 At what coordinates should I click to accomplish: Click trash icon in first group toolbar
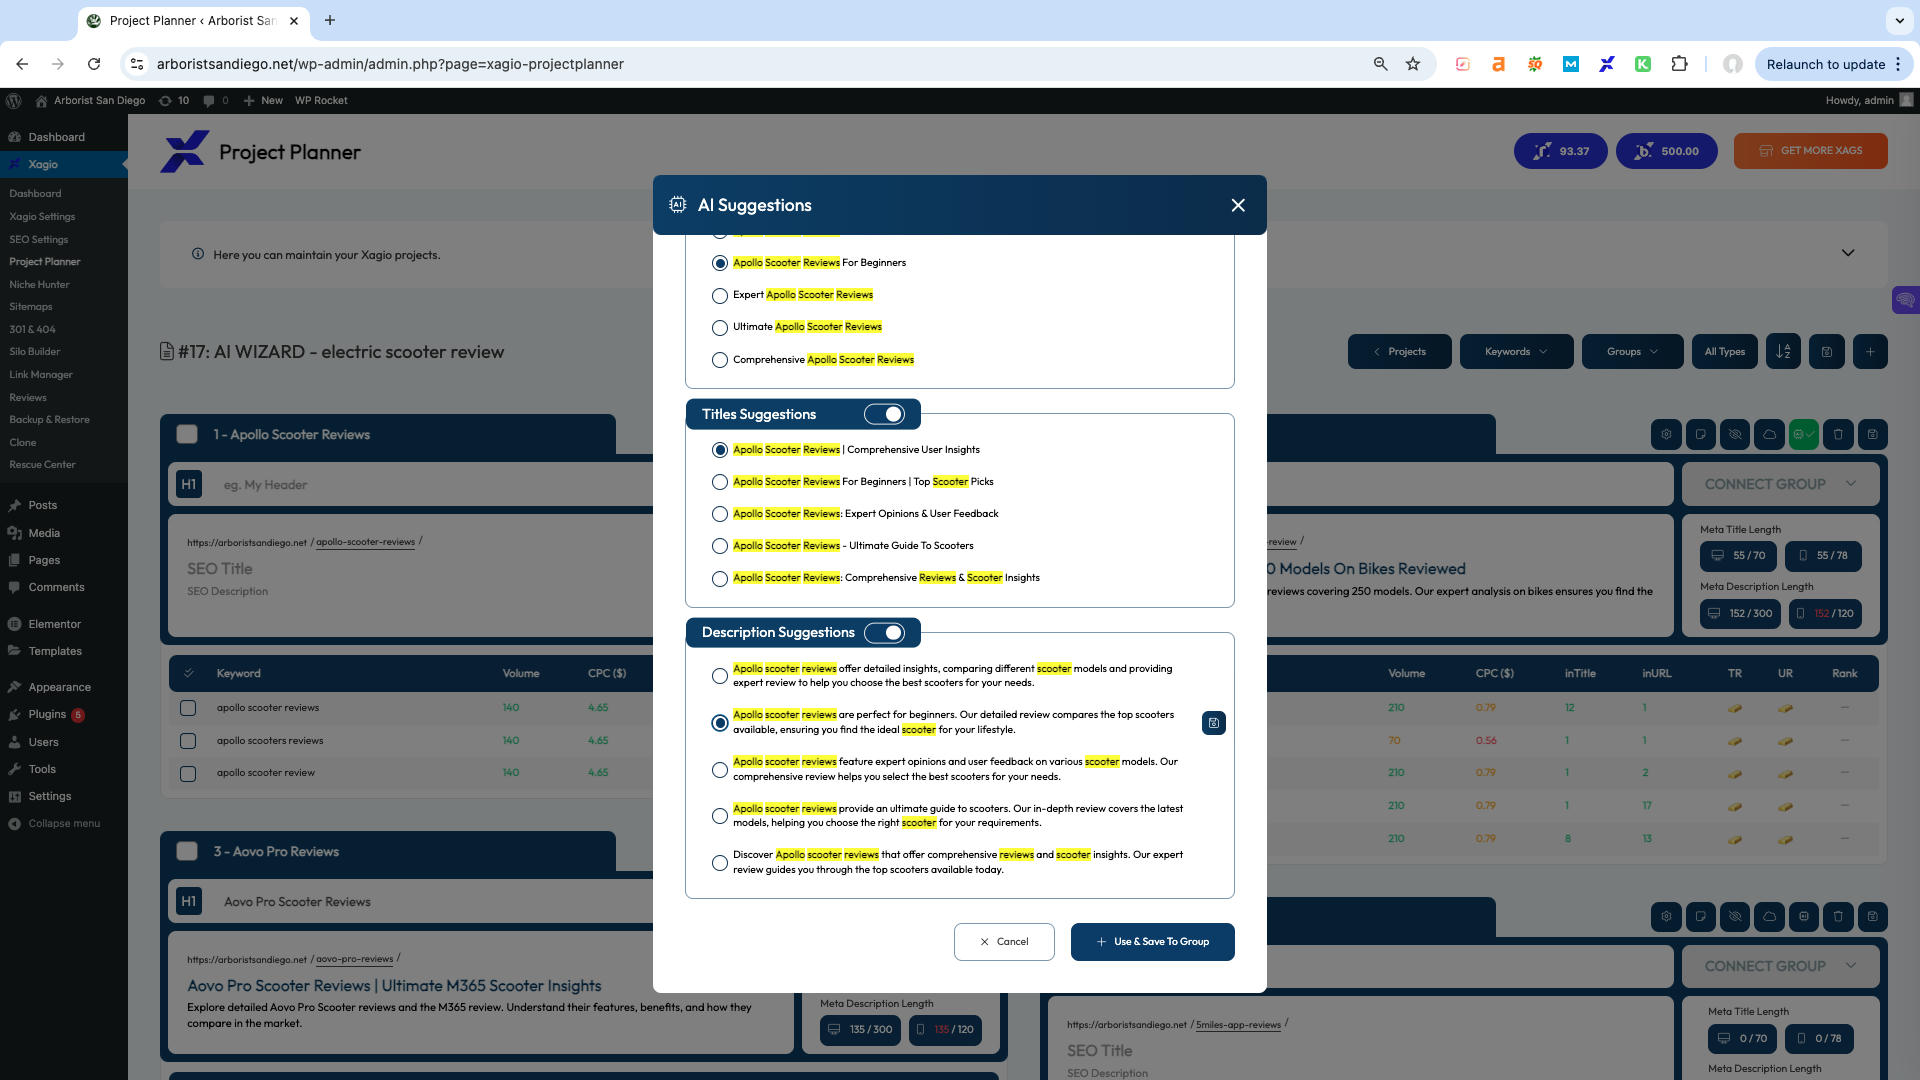click(1838, 435)
